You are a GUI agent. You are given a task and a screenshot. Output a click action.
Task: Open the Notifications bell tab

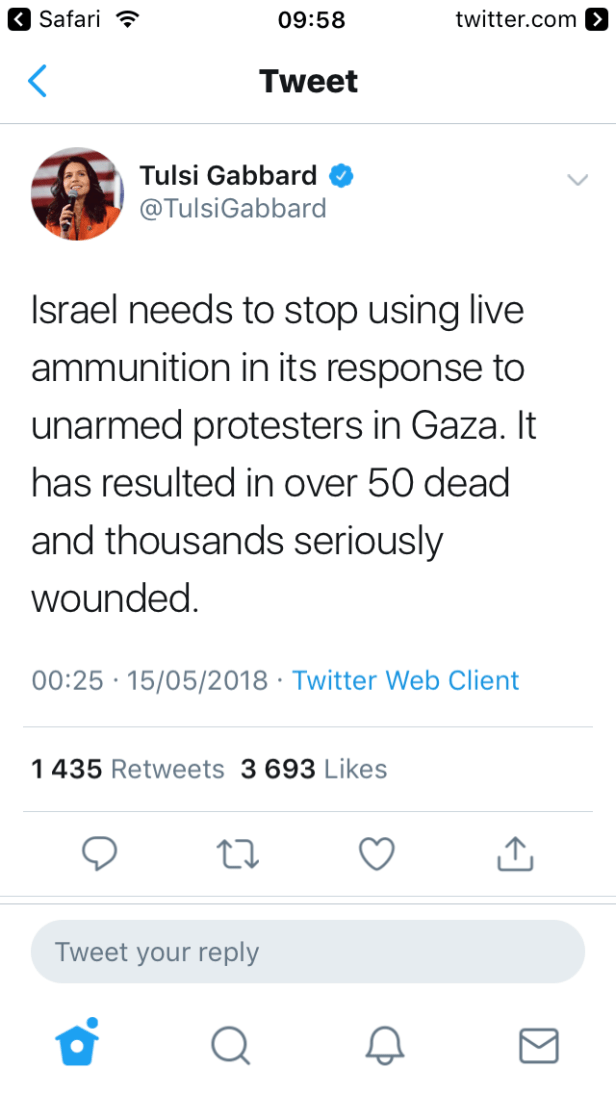(385, 1046)
